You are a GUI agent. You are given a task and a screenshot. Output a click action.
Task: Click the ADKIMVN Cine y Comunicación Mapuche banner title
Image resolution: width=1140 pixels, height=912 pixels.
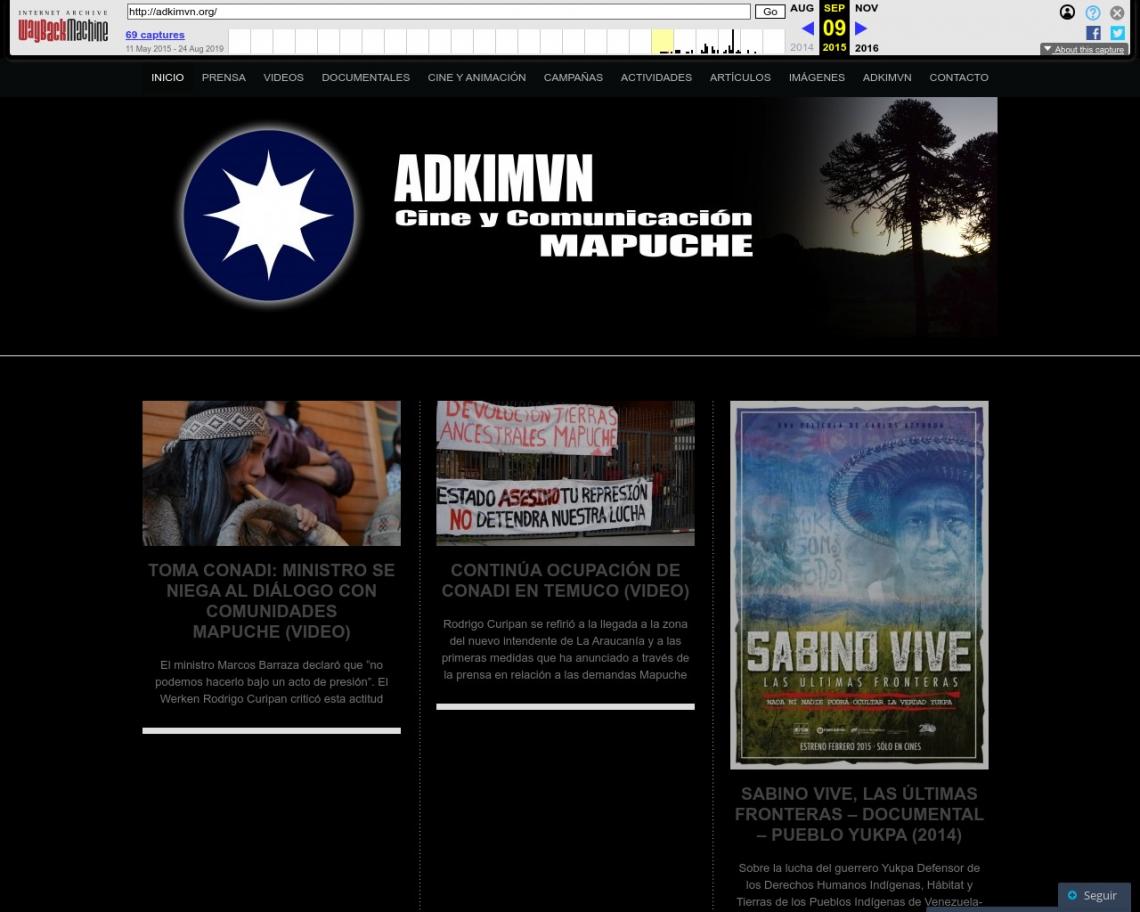pos(574,206)
